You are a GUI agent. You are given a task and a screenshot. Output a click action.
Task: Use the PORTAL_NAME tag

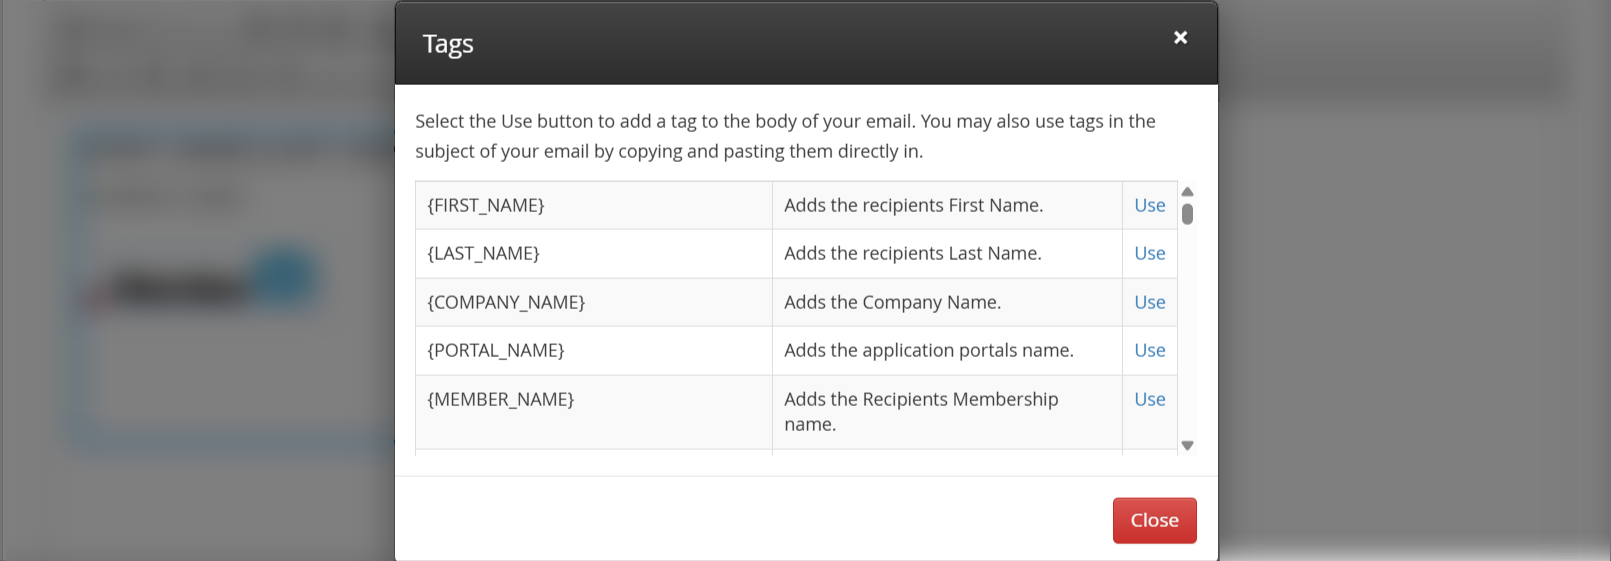1149,351
